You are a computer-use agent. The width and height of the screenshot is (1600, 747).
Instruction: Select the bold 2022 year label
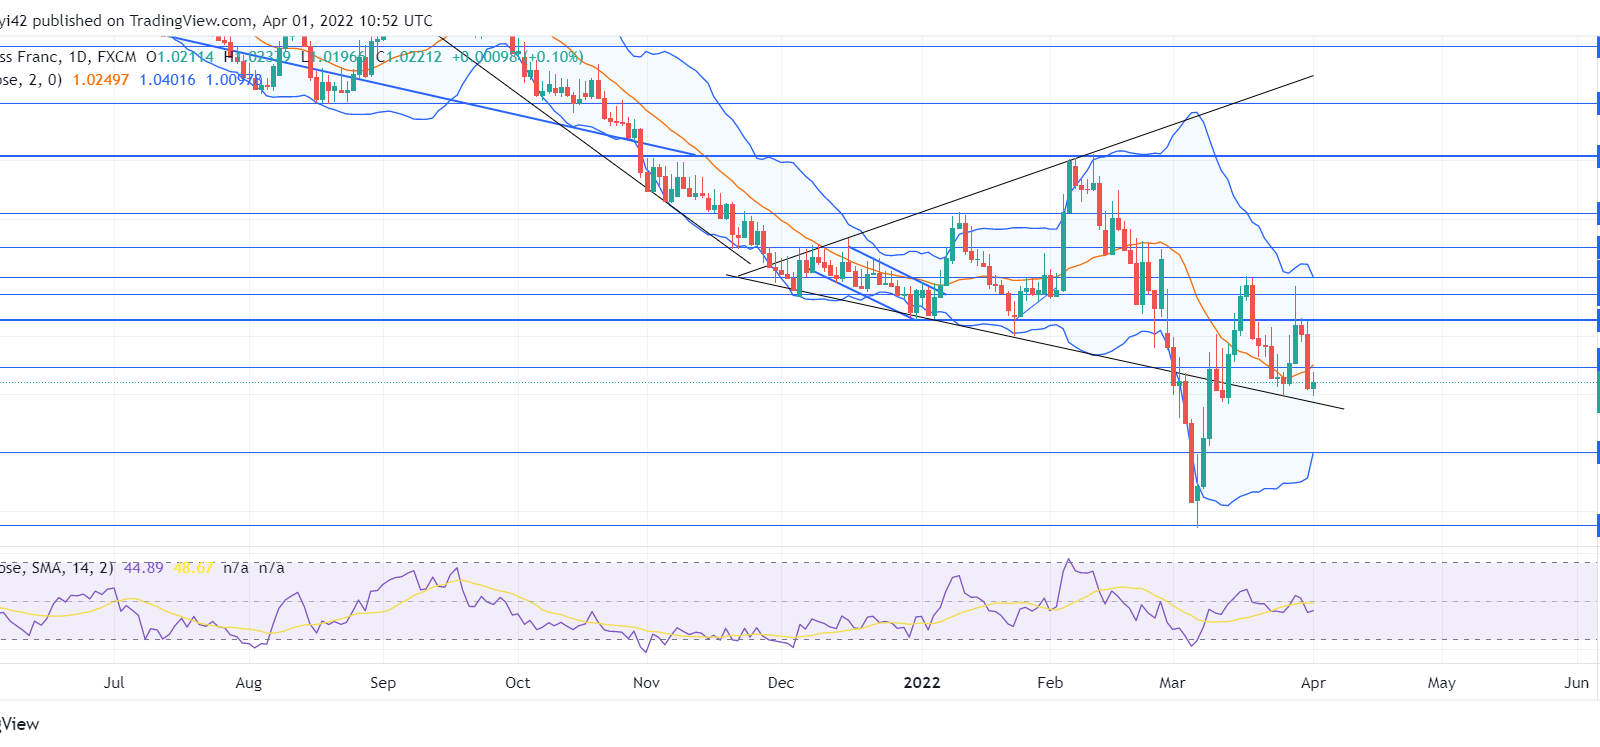(x=922, y=683)
